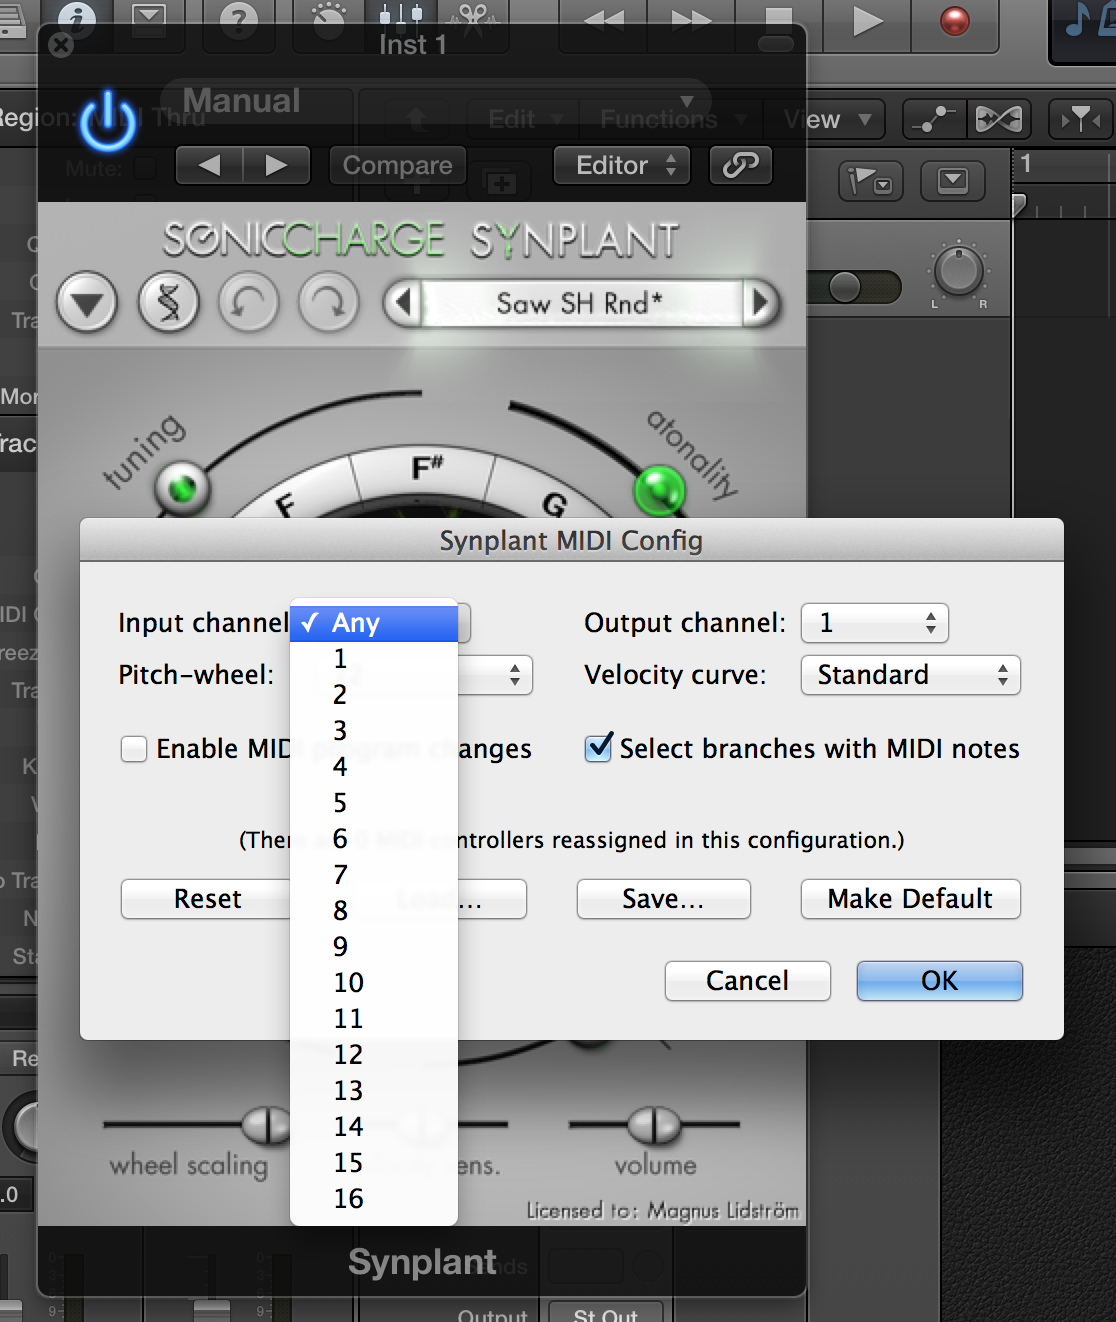Open the Synplant round triangle menu button

pyautogui.click(x=87, y=303)
